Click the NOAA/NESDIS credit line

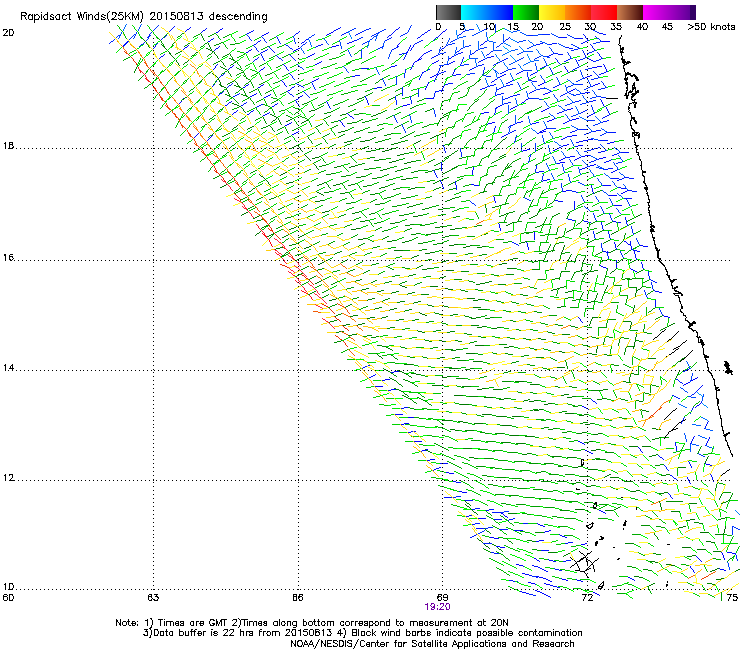click(x=432, y=643)
